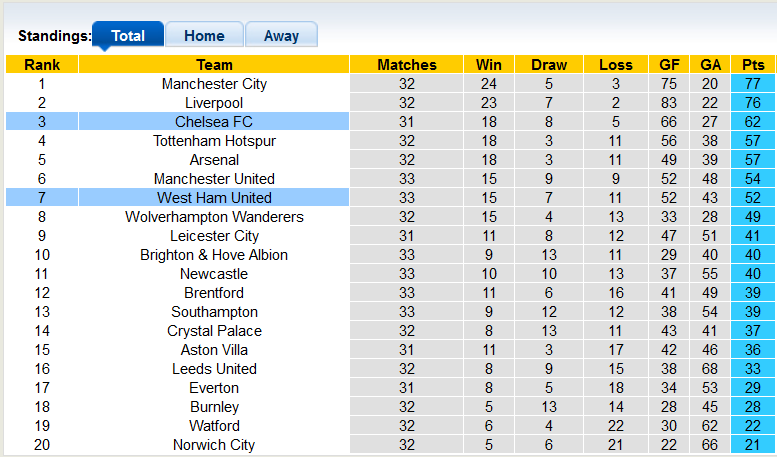The width and height of the screenshot is (777, 457).
Task: Click the Team column header
Action: (214, 65)
